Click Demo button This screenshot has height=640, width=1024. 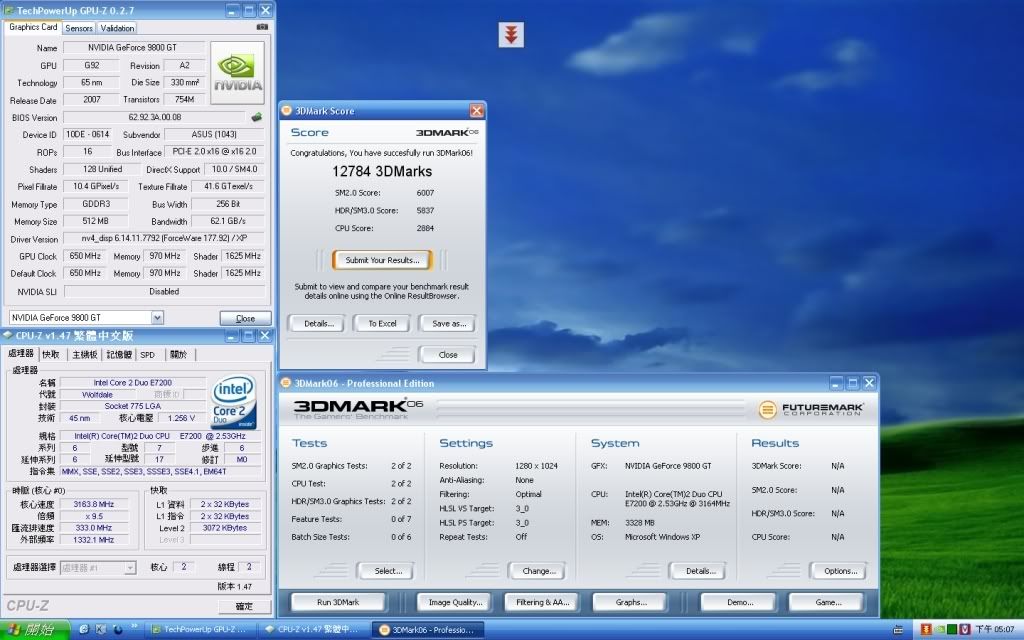(x=739, y=602)
